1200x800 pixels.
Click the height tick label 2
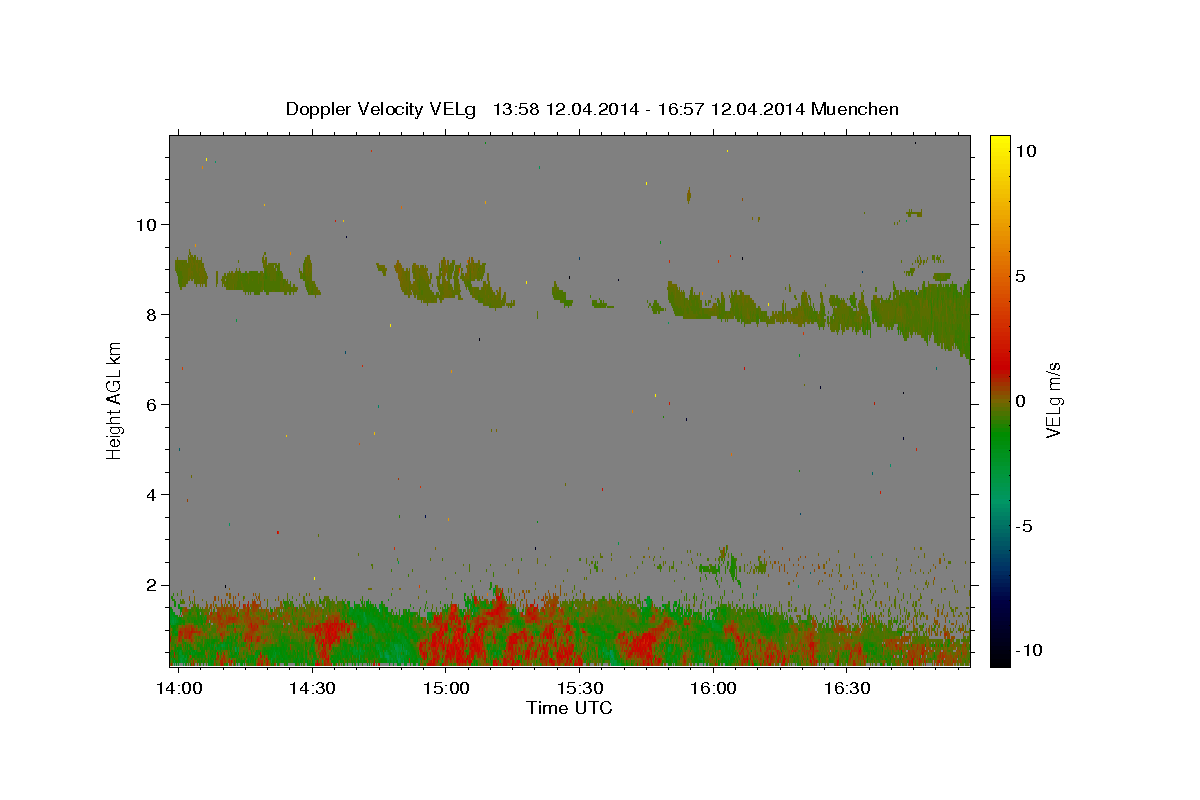point(152,585)
